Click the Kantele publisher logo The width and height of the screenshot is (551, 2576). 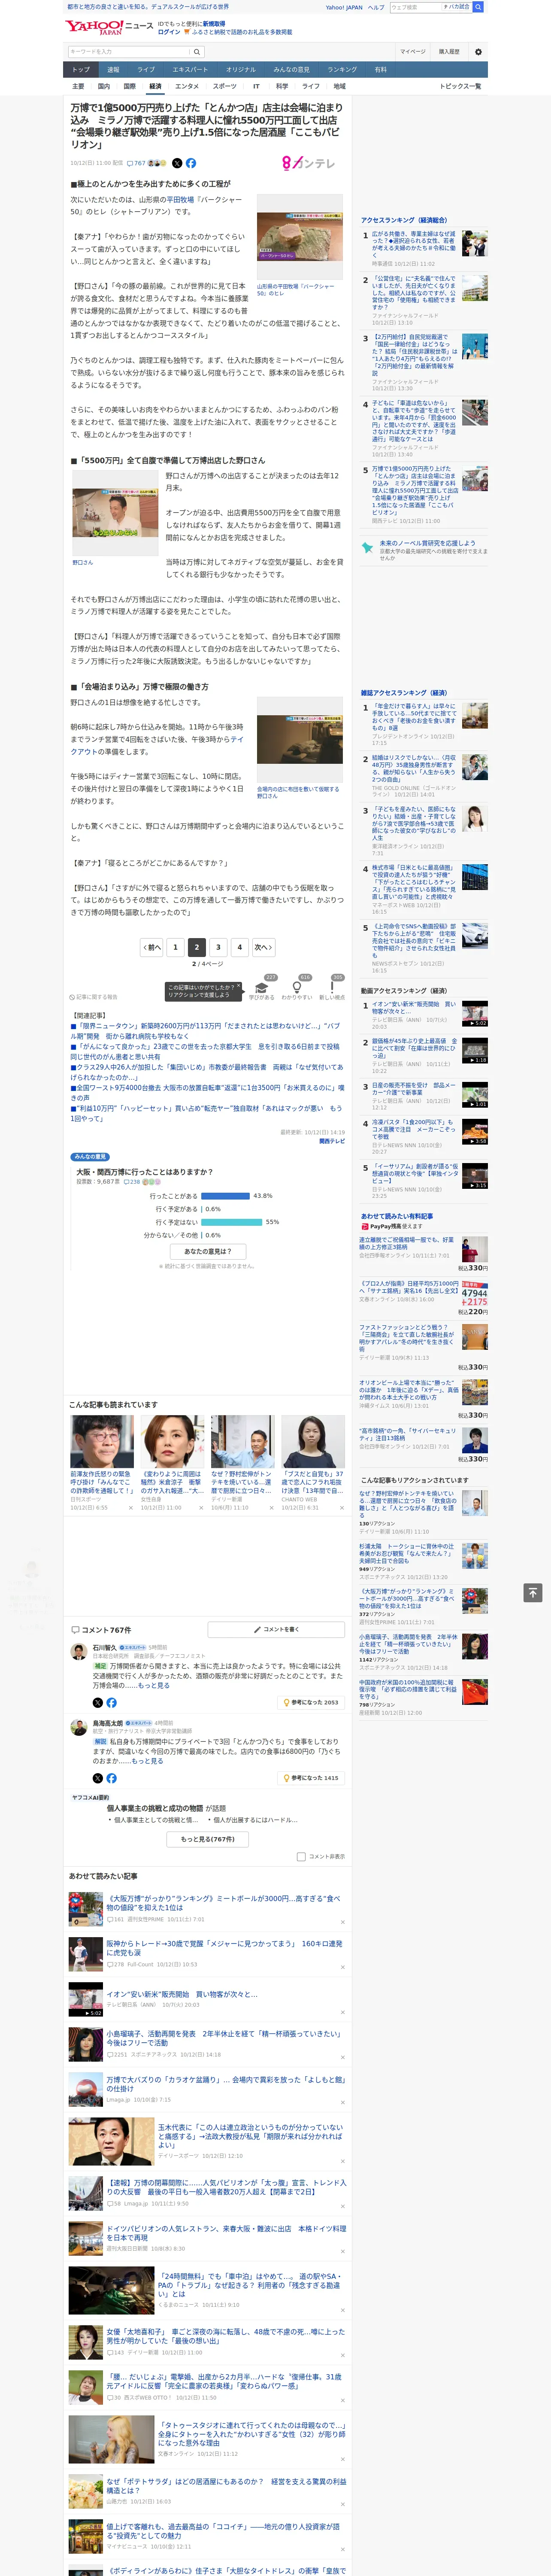(309, 163)
